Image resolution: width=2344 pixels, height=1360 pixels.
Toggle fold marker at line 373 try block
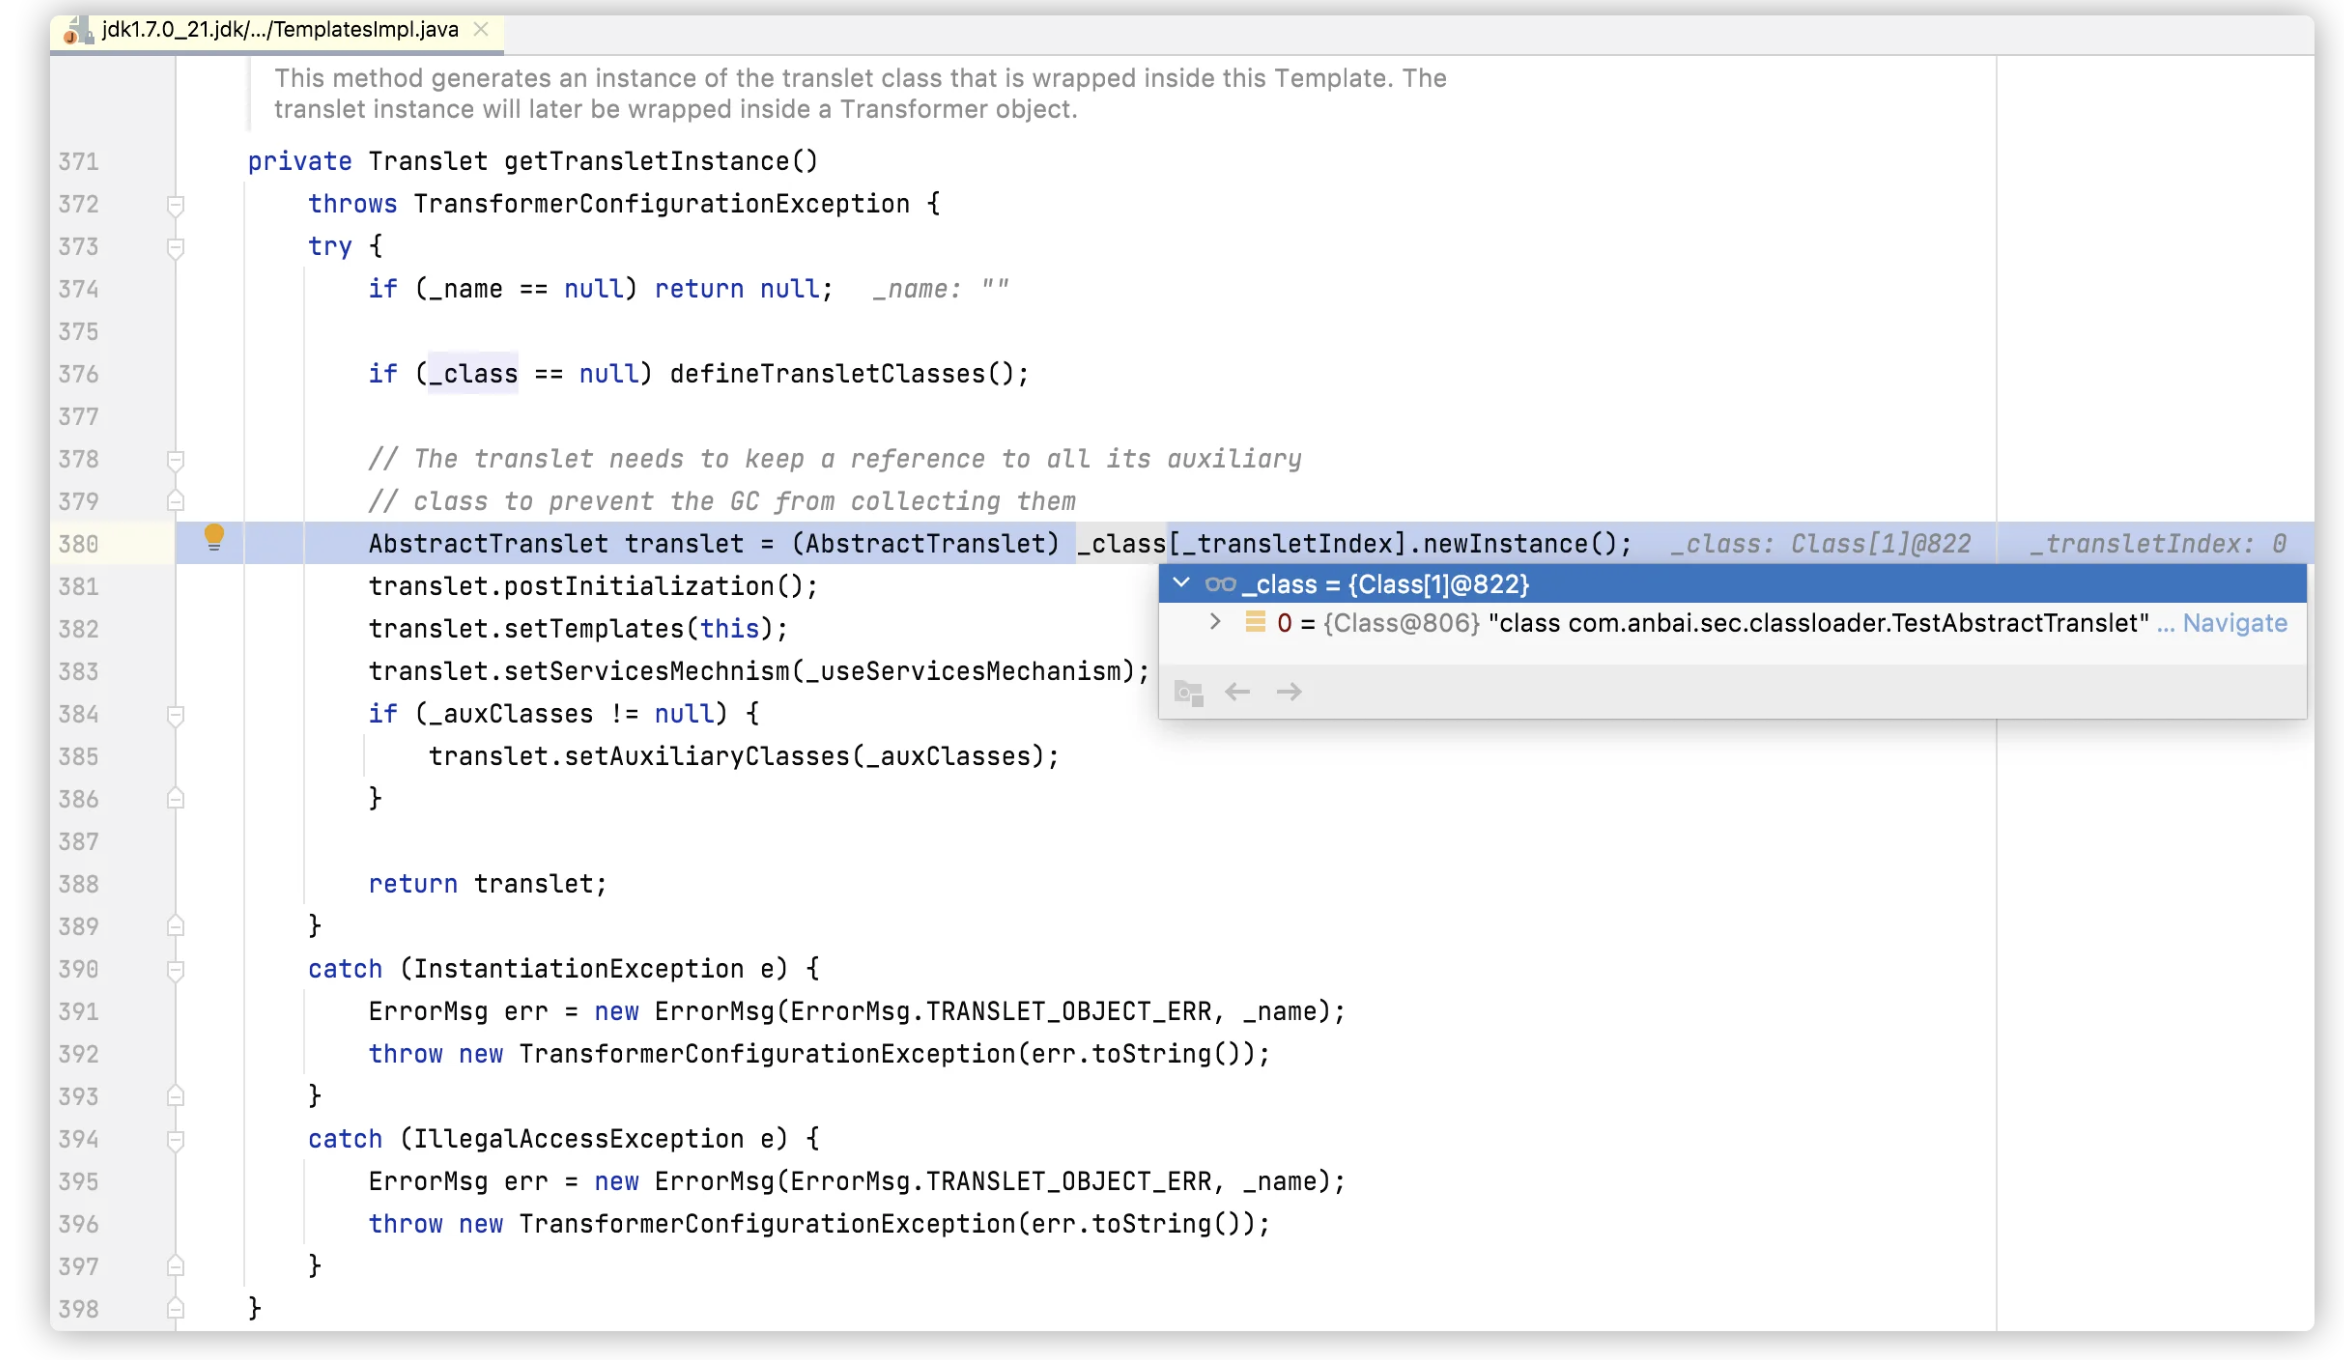175,247
